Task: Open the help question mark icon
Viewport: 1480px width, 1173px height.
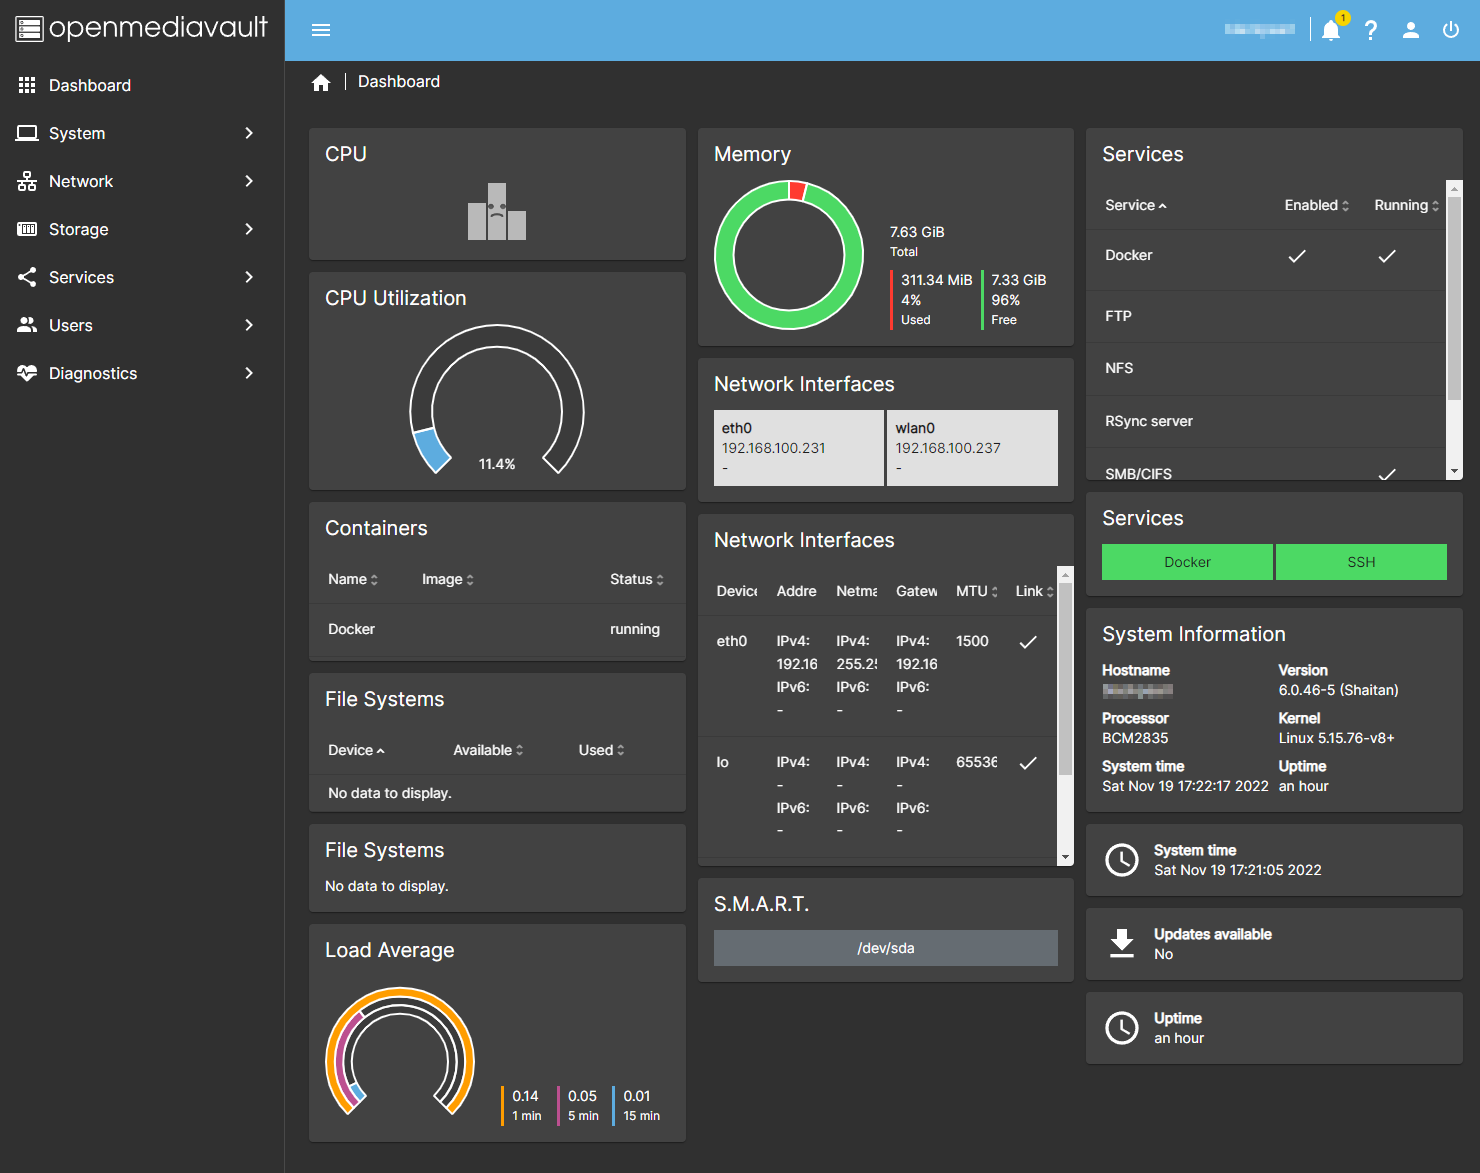Action: (1371, 30)
